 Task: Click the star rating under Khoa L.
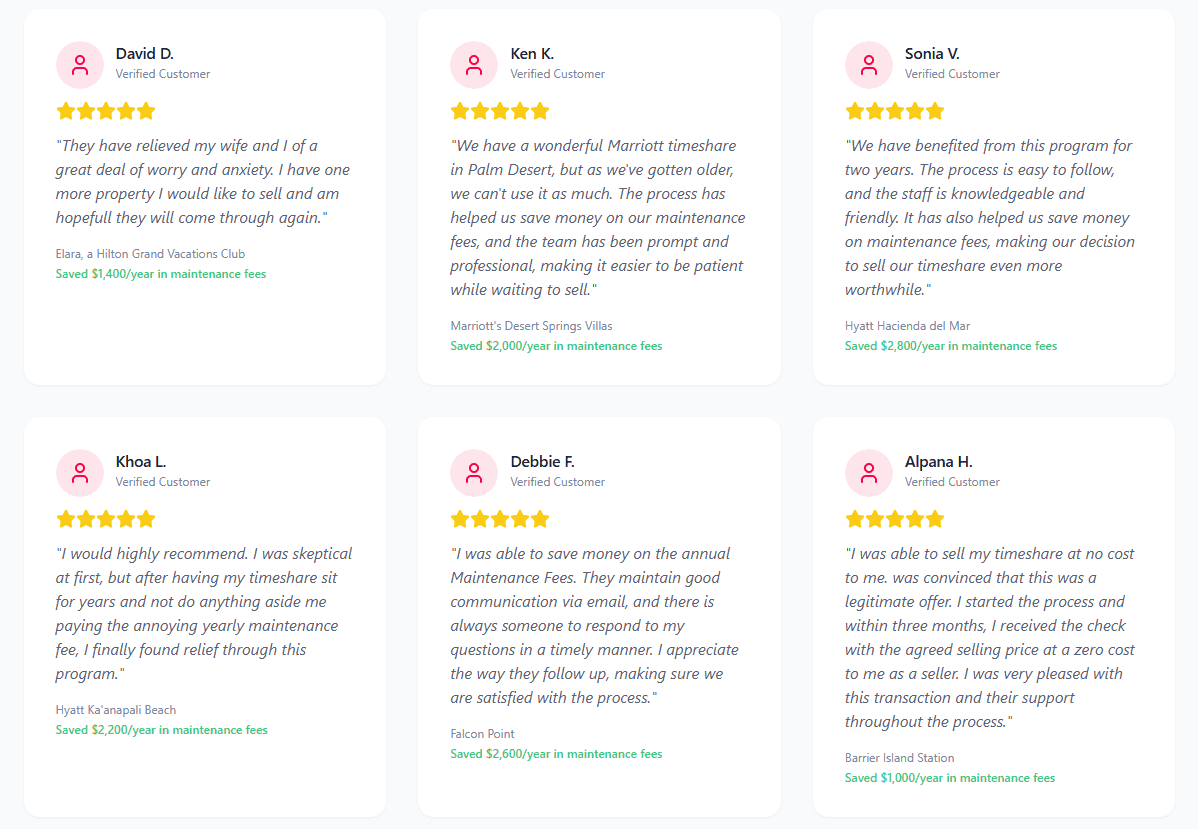point(106,519)
